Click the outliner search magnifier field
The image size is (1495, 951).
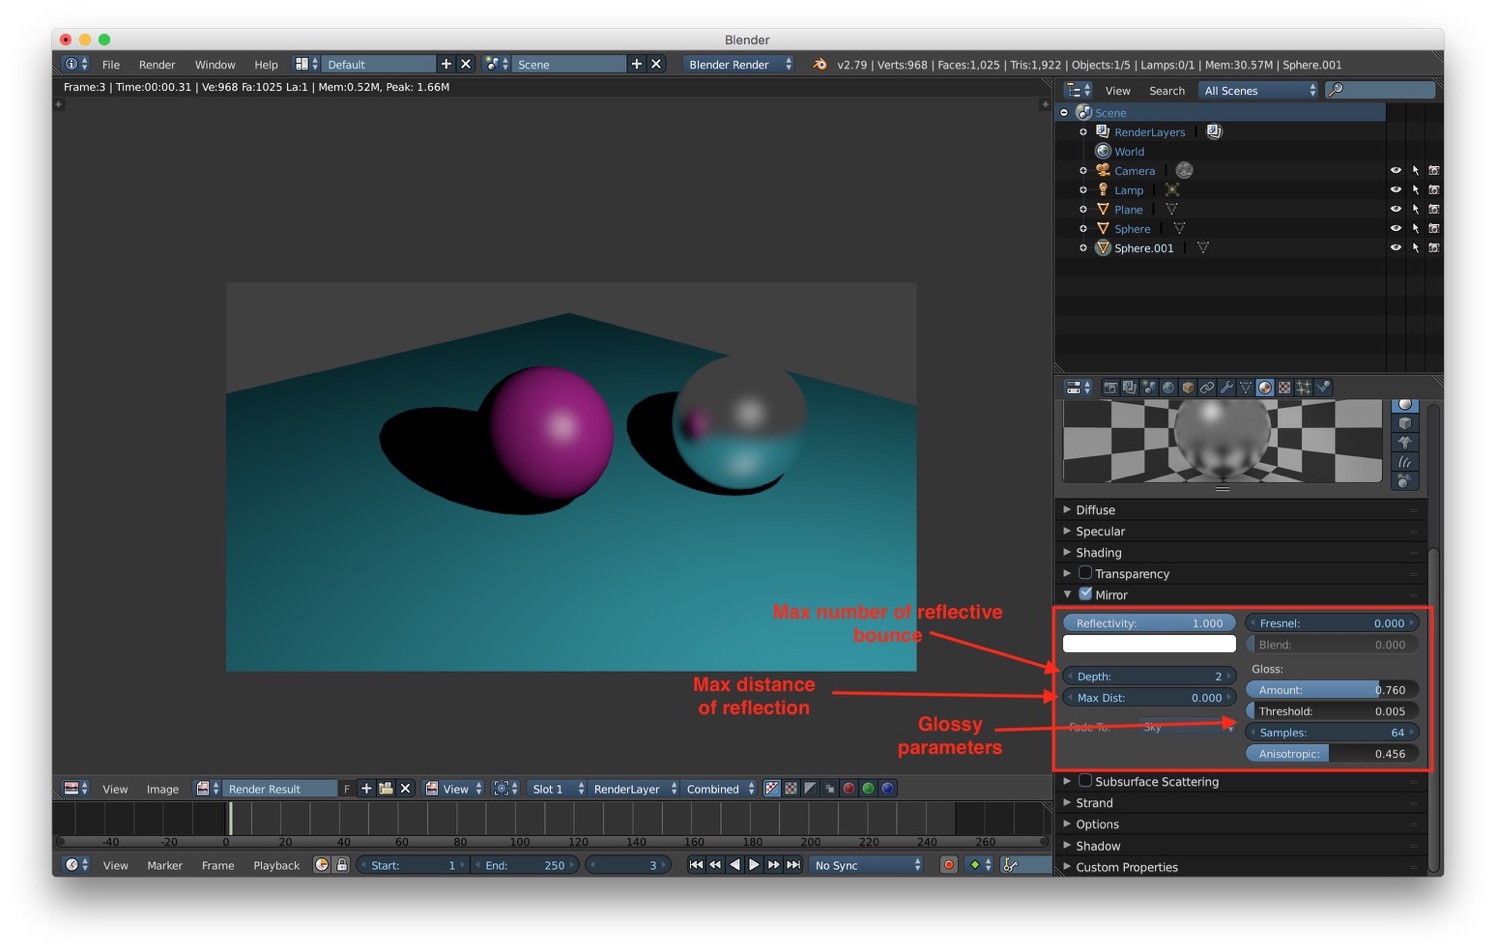[1380, 90]
